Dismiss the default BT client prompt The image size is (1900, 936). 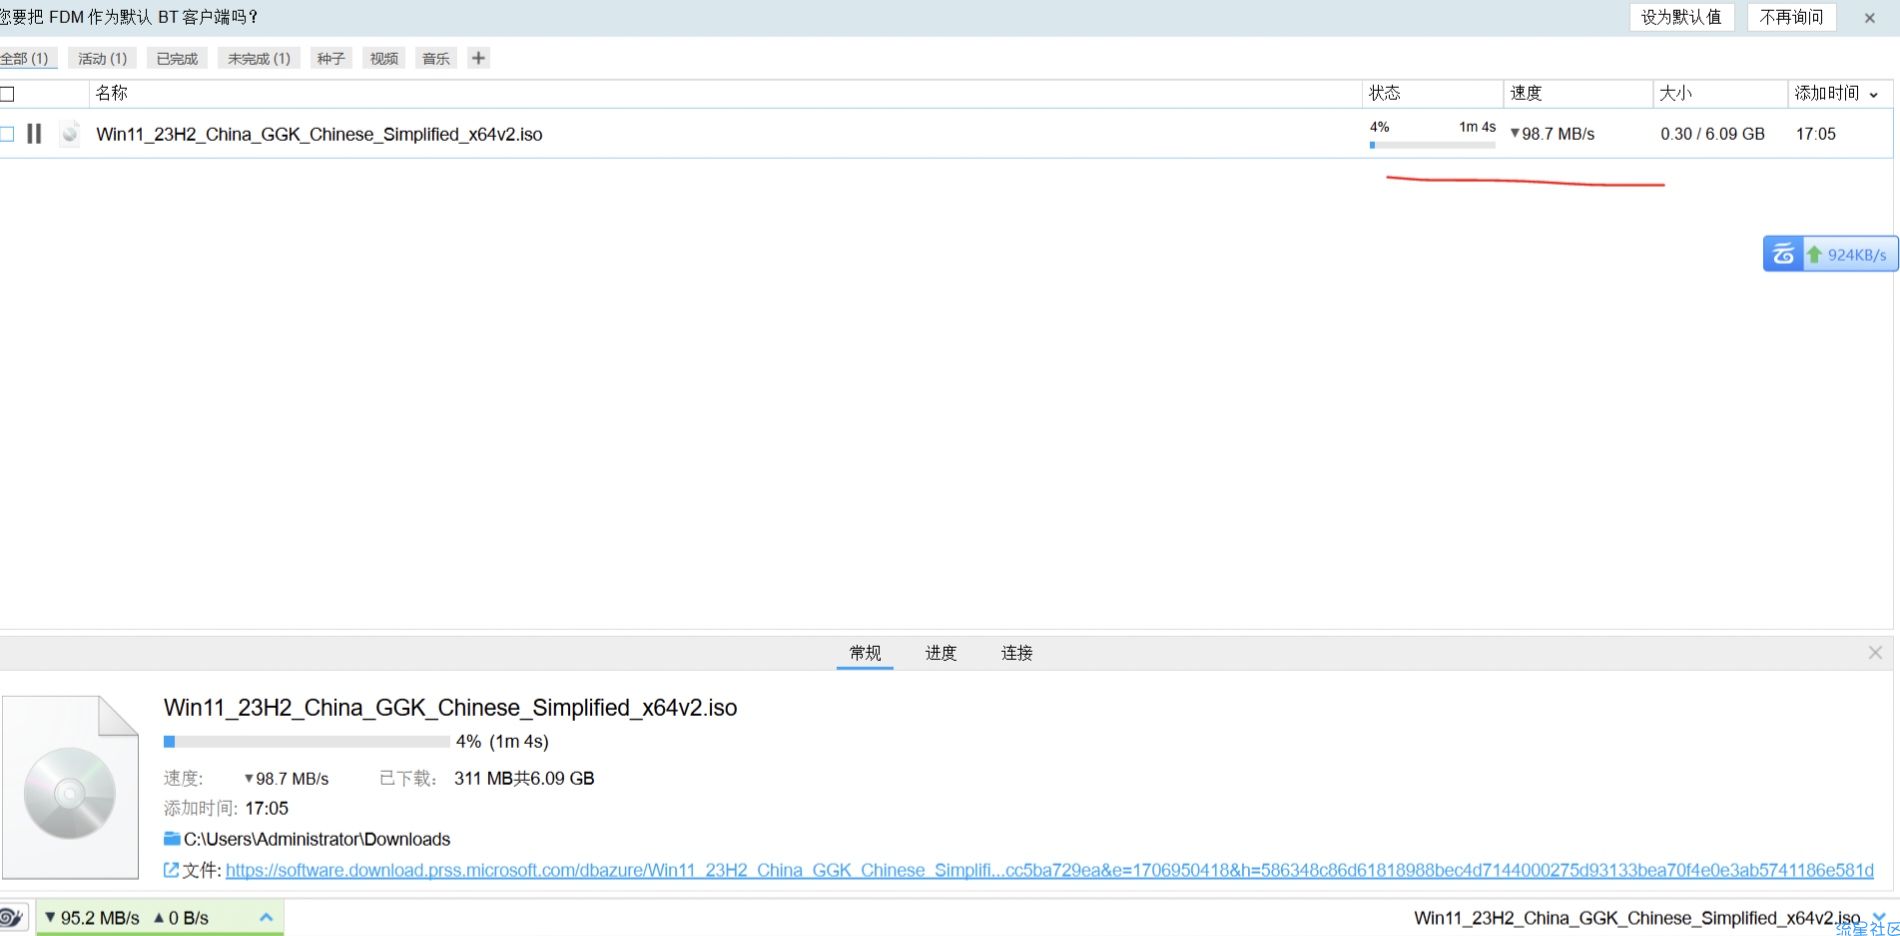(1869, 18)
